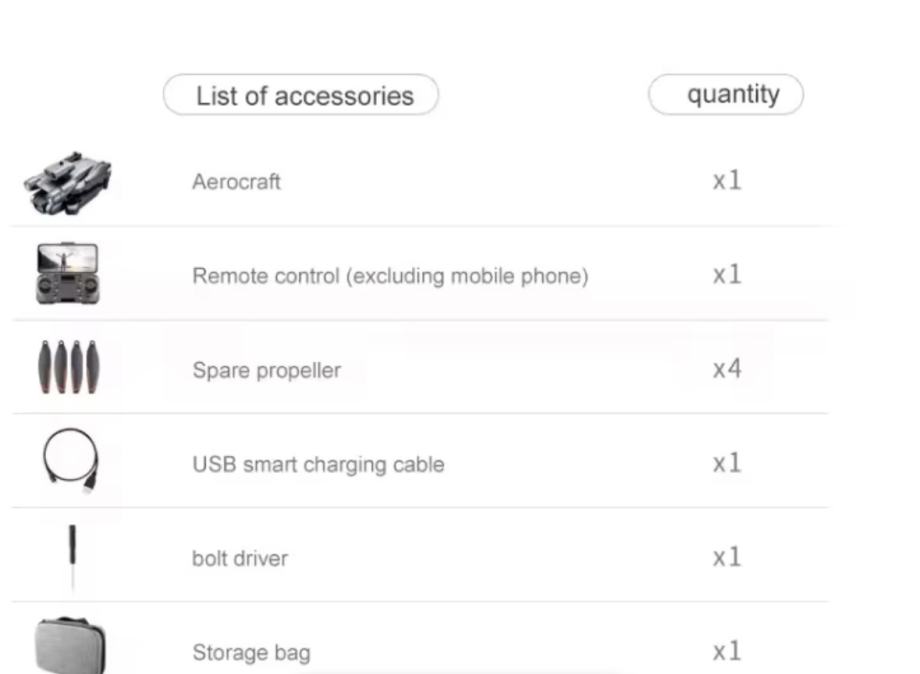Select the bolt driver label
The image size is (920, 674).
click(239, 558)
